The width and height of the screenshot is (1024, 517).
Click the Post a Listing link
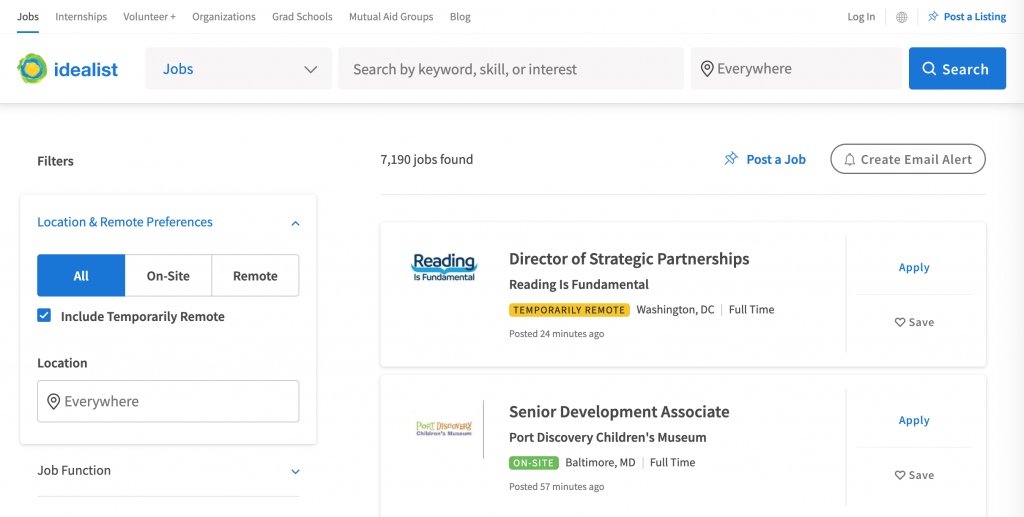[x=975, y=17]
